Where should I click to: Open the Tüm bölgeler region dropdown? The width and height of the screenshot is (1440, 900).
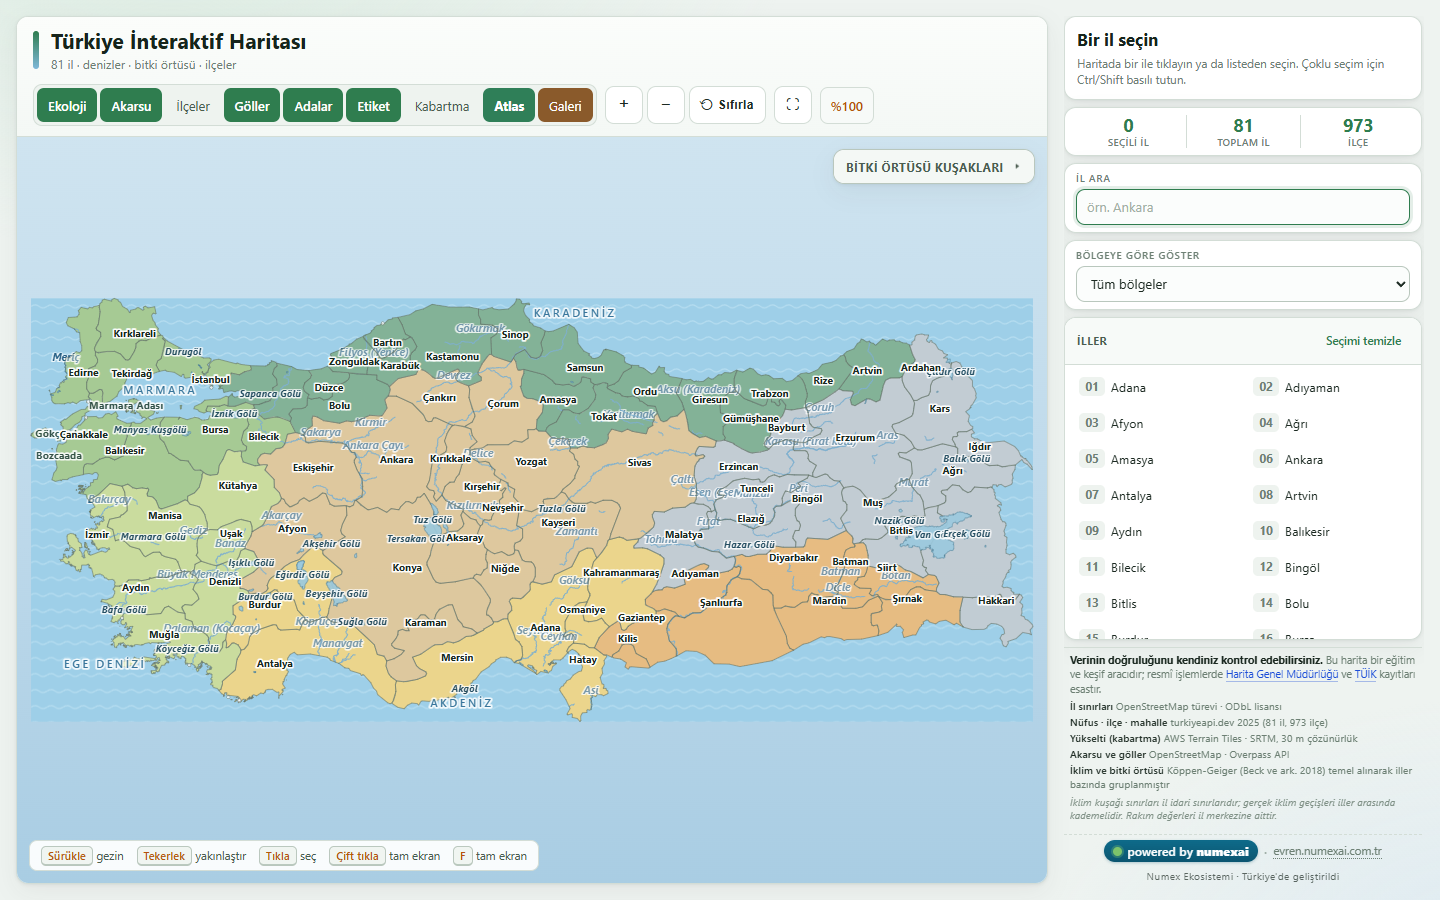tap(1243, 284)
